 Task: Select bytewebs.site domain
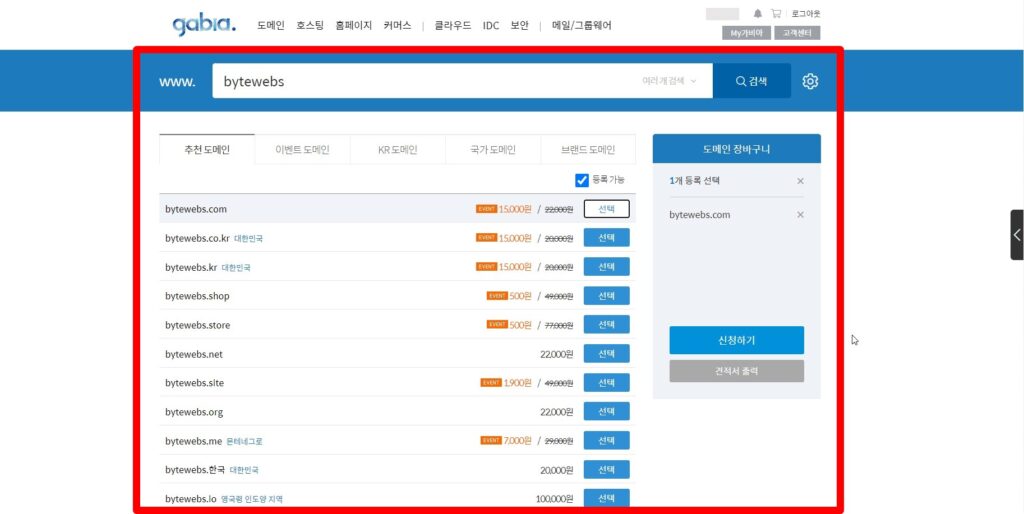click(607, 383)
